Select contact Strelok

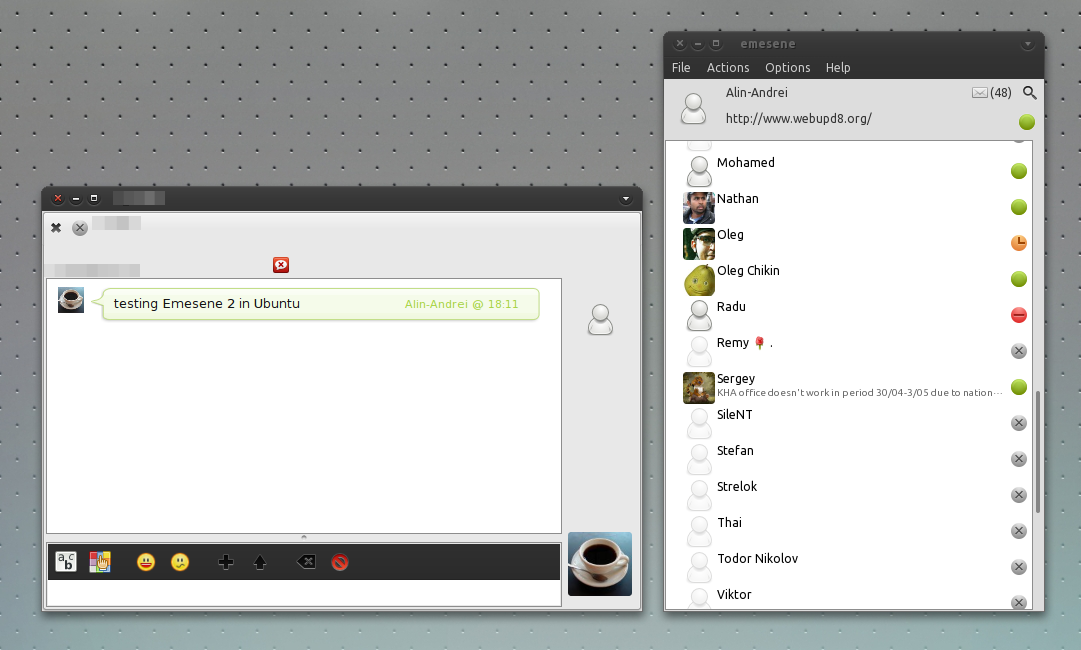tap(849, 494)
